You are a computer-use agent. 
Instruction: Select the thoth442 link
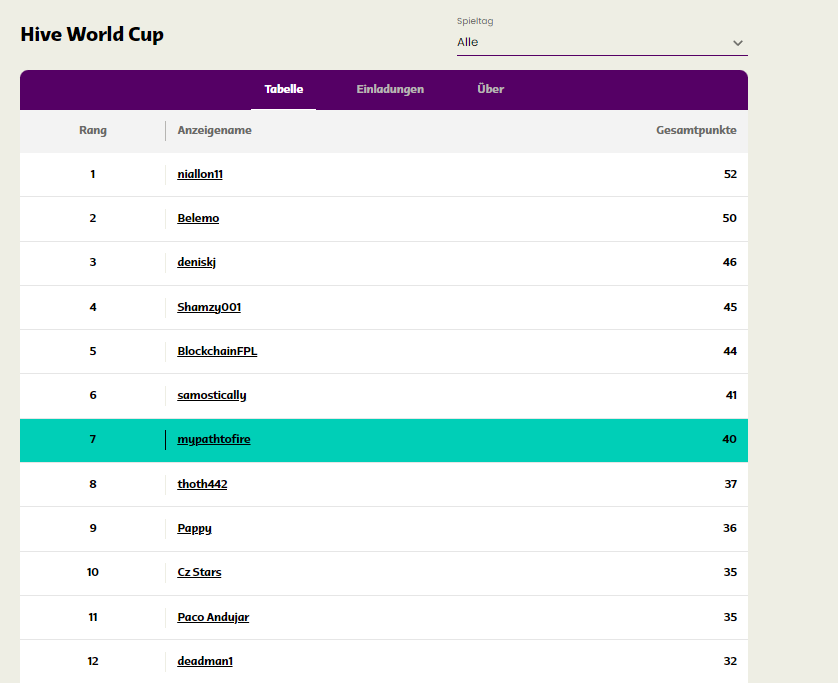202,484
